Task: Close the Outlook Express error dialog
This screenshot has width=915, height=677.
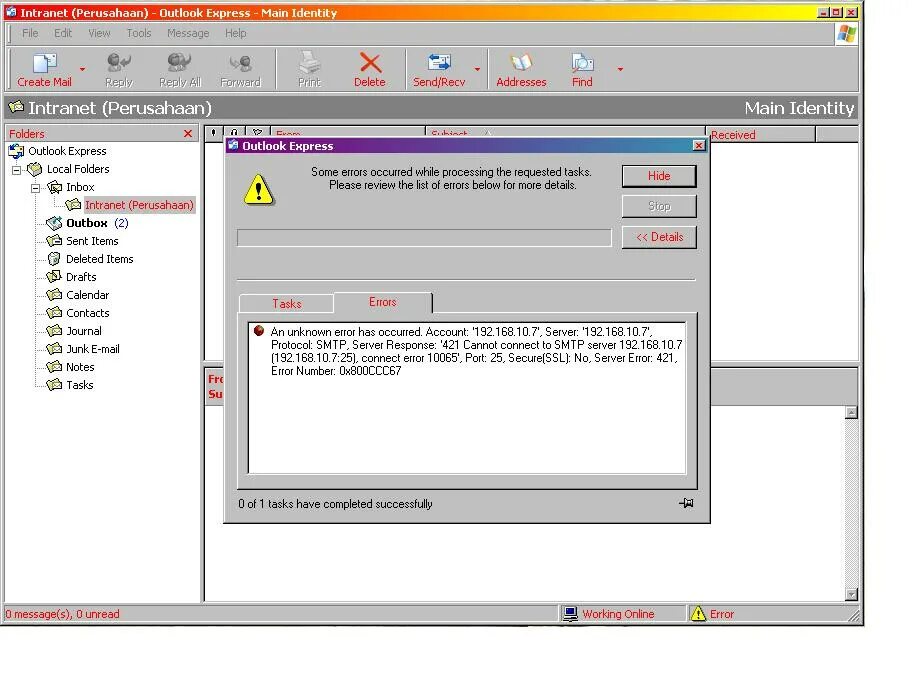Action: pos(699,146)
